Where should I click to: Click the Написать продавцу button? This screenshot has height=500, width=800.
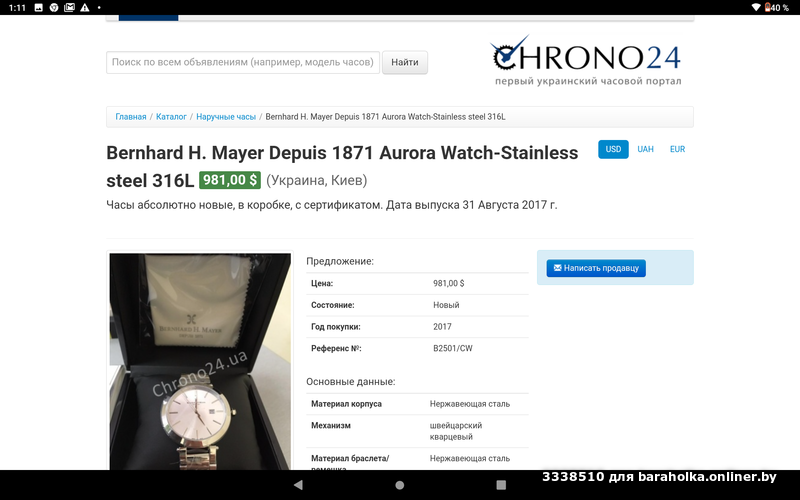pos(596,268)
